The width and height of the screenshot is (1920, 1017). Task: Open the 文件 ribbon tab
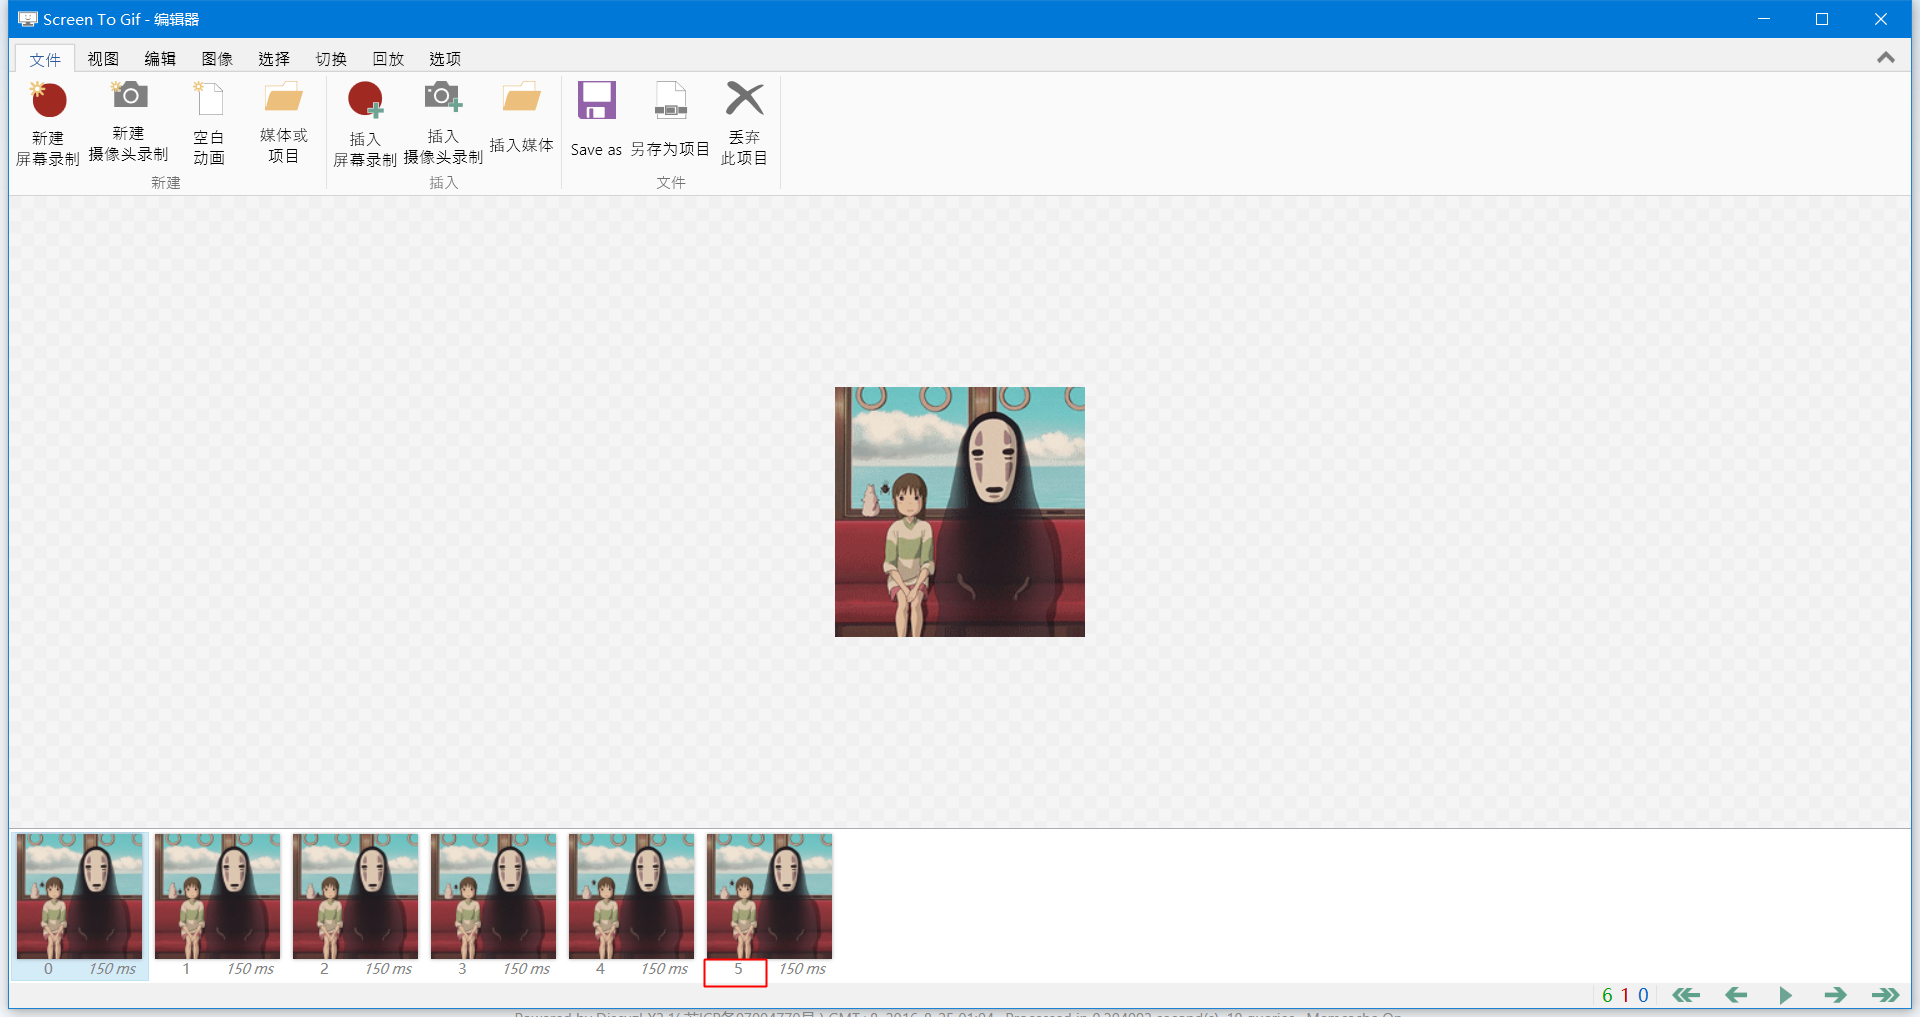[x=45, y=59]
